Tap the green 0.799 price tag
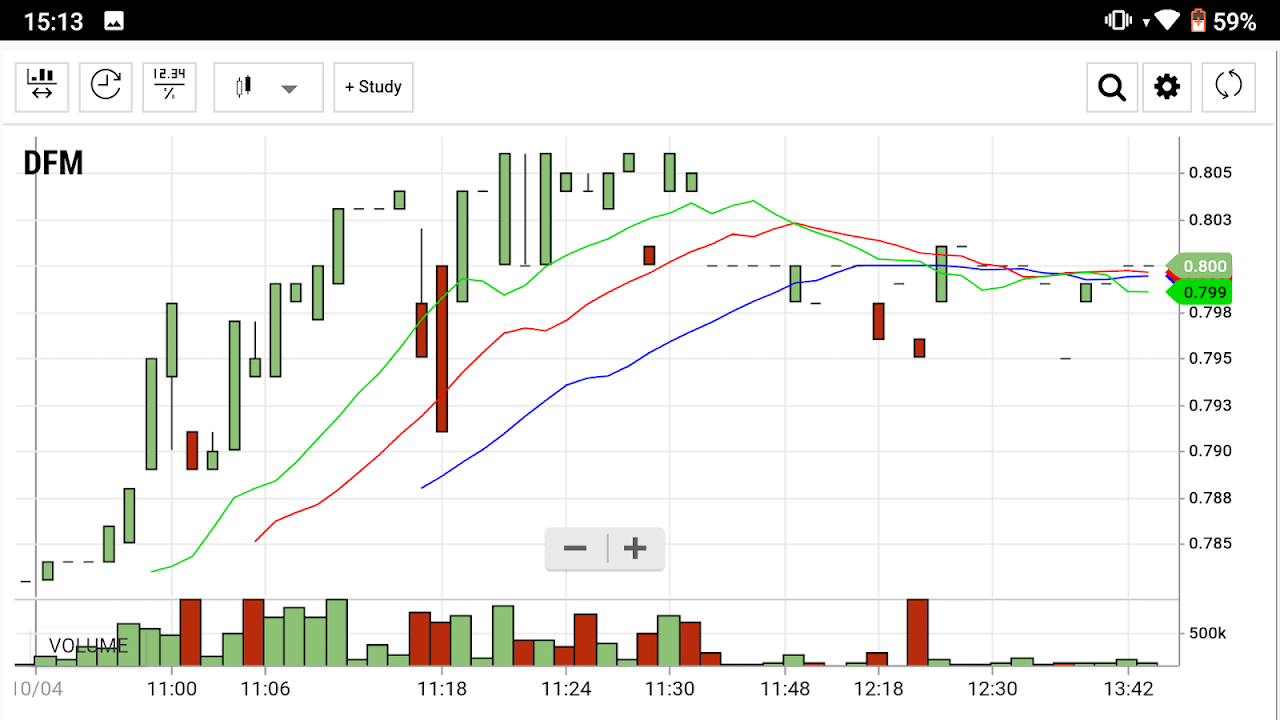 [x=1200, y=293]
